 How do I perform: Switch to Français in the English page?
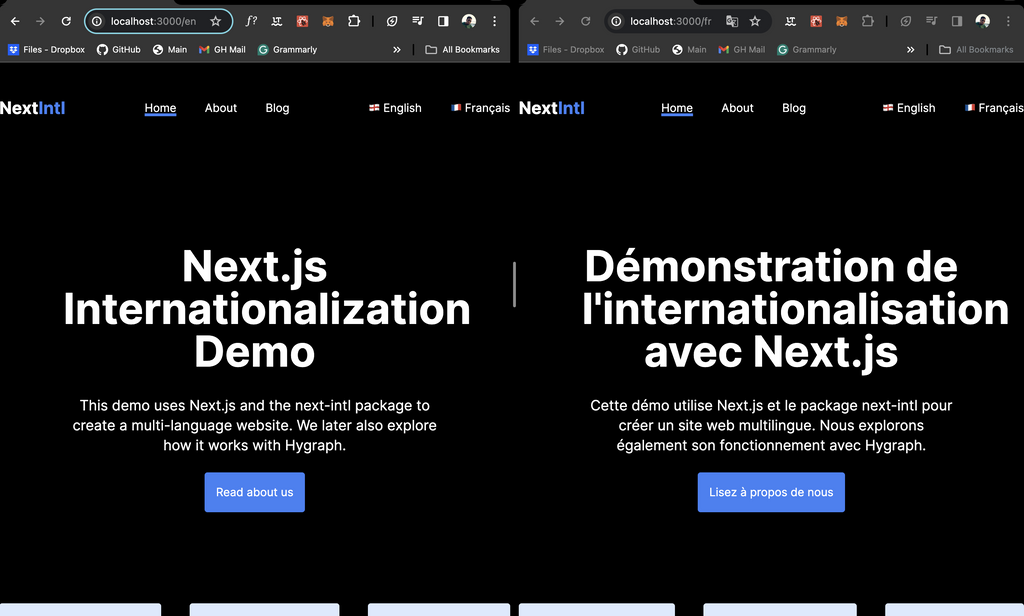tap(481, 108)
